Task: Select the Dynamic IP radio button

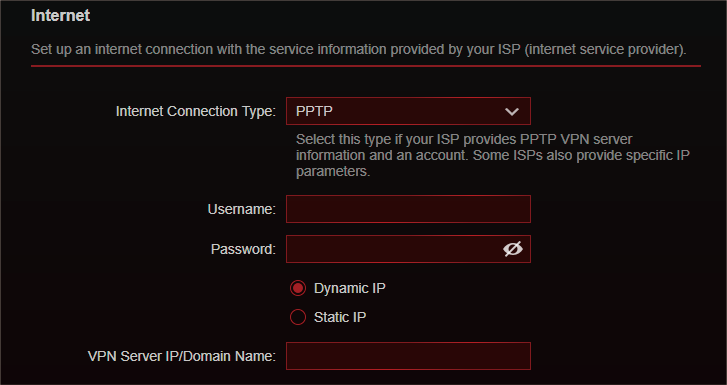Action: point(298,288)
